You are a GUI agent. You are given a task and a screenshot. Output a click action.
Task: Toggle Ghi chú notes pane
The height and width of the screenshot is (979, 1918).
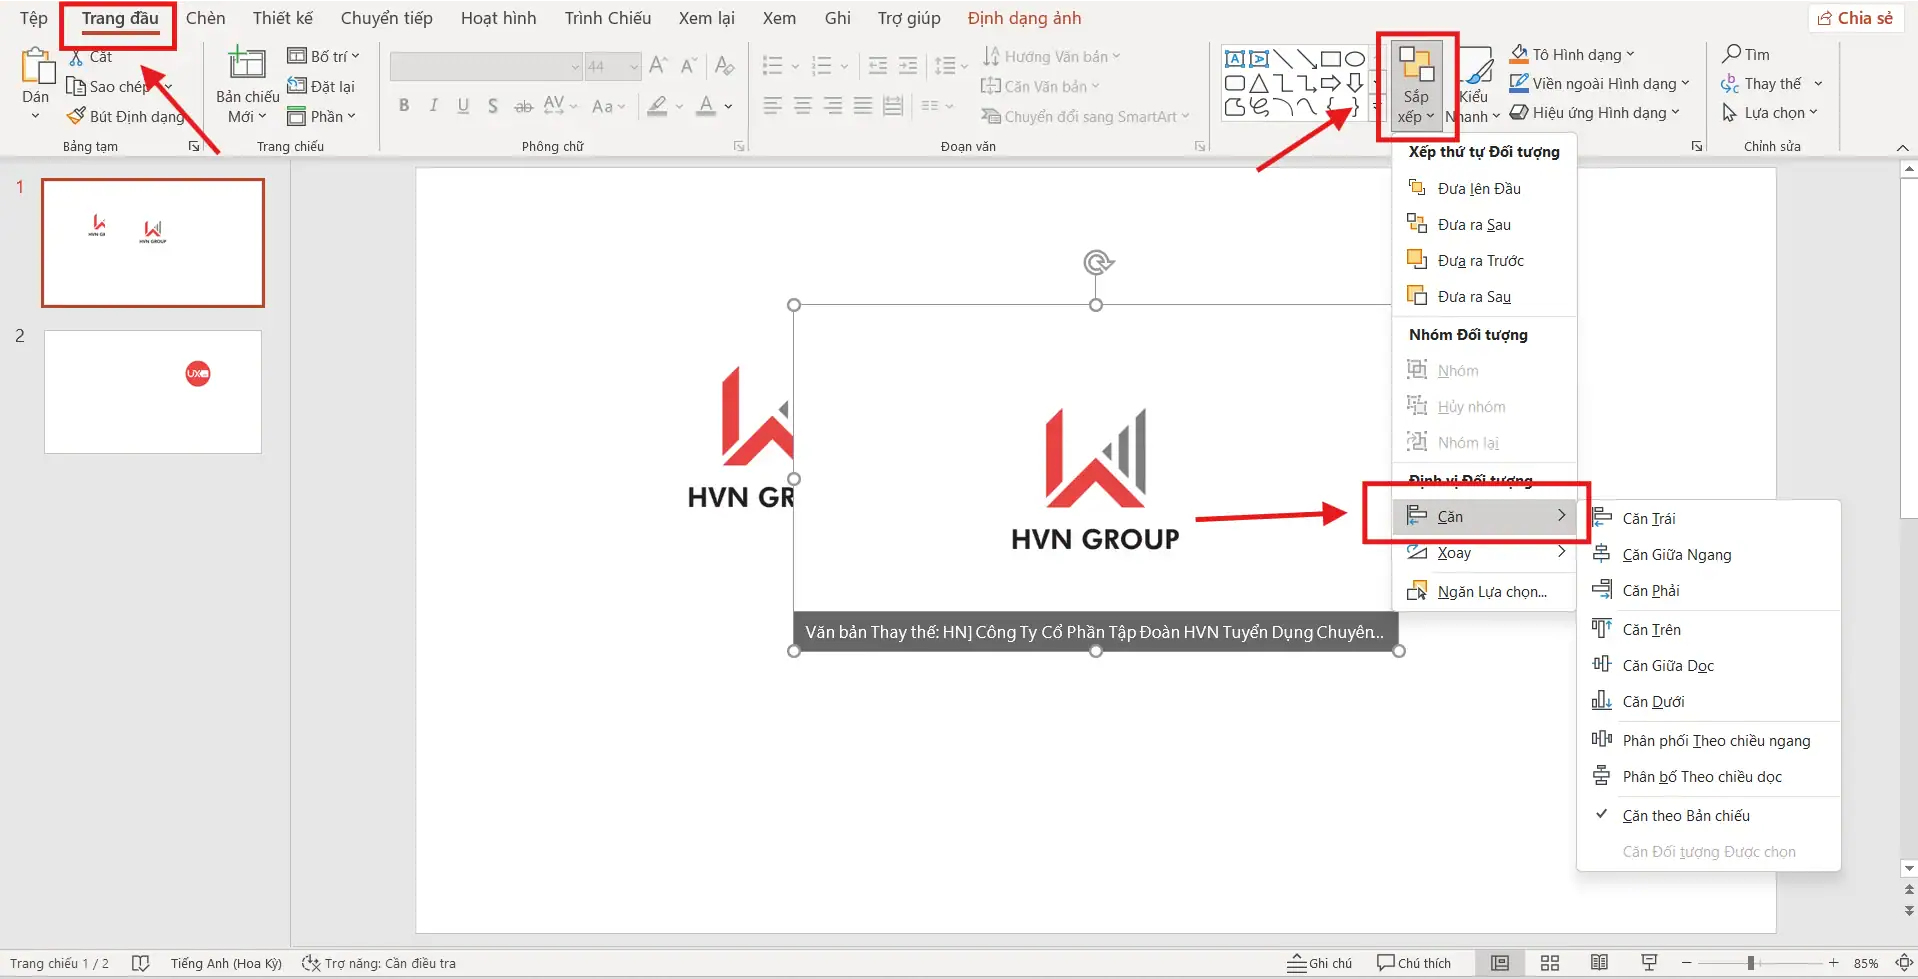point(1318,962)
